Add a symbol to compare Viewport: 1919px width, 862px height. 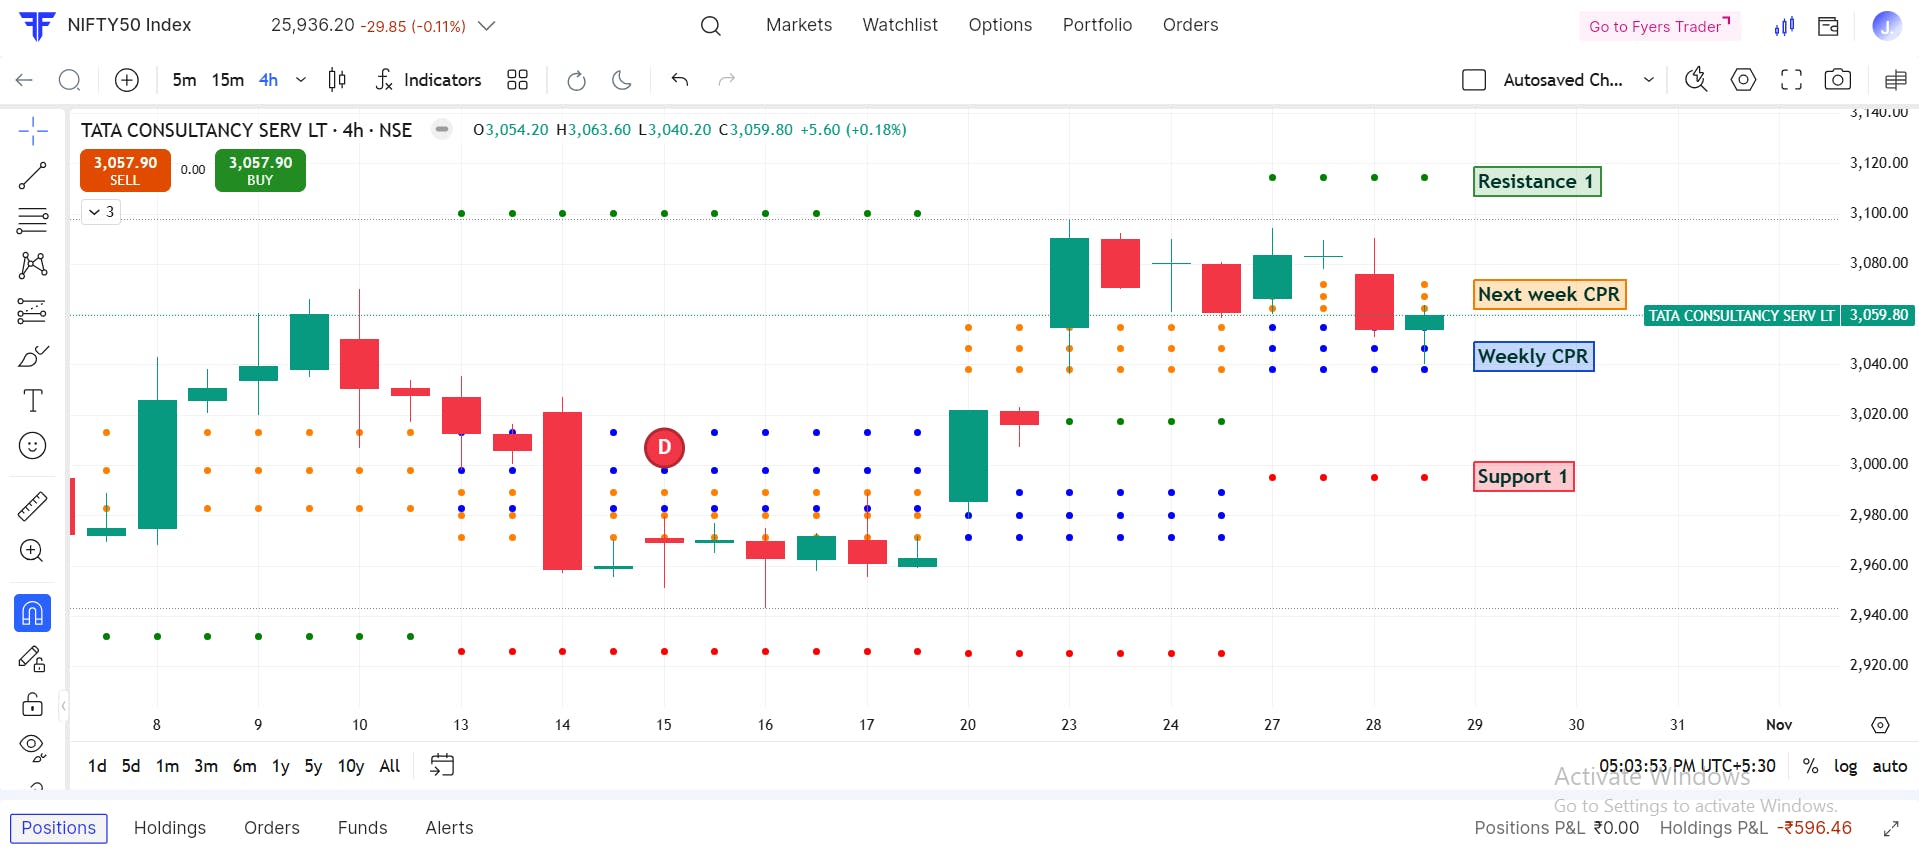pos(127,80)
